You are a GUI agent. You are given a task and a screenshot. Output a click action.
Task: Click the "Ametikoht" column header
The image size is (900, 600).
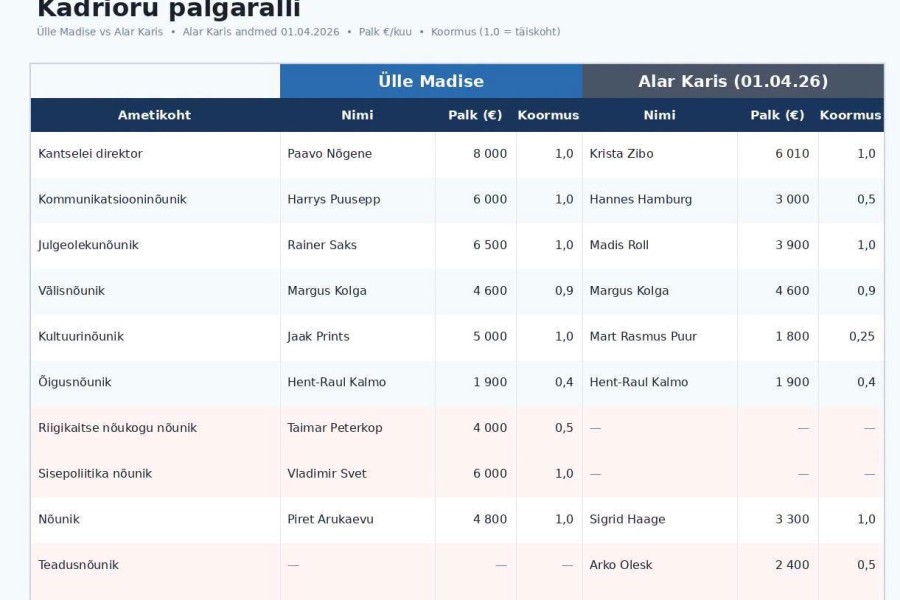point(154,115)
